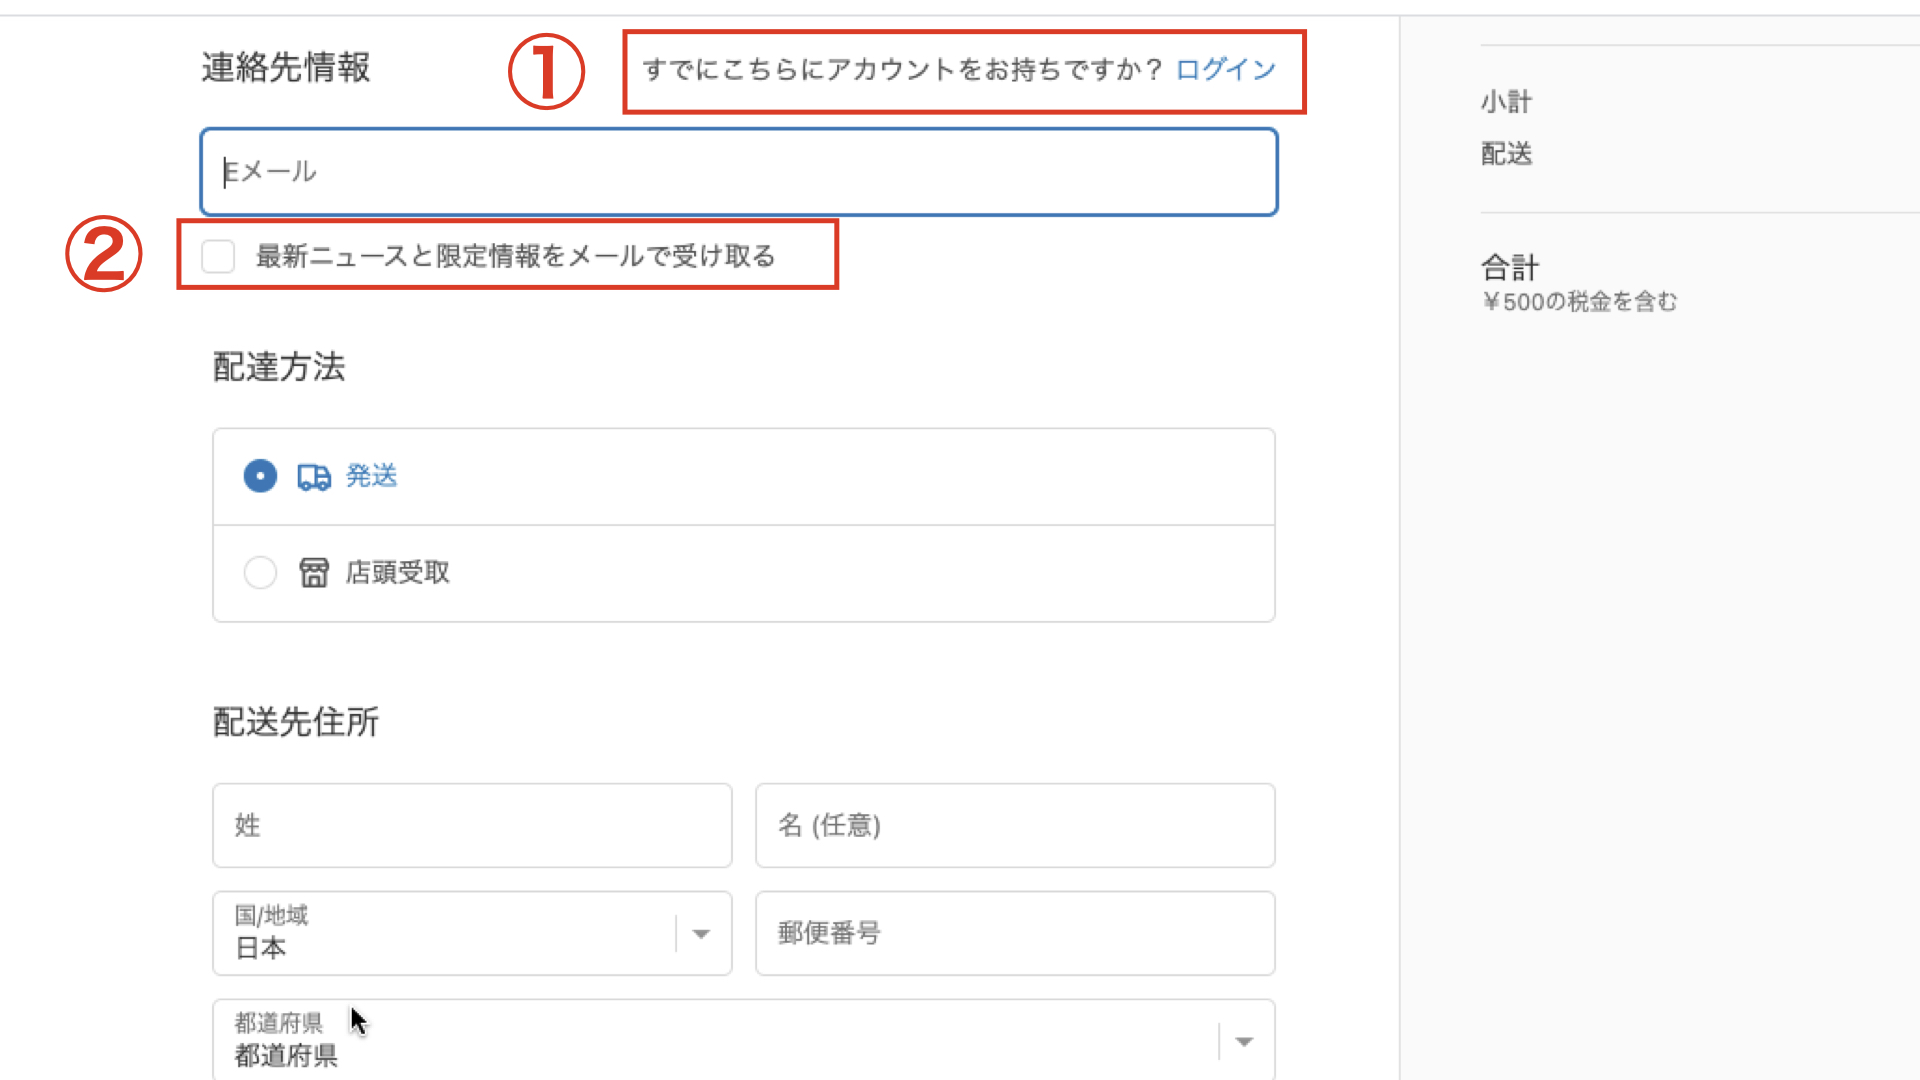
Task: Click the ログイン link
Action: click(1226, 69)
